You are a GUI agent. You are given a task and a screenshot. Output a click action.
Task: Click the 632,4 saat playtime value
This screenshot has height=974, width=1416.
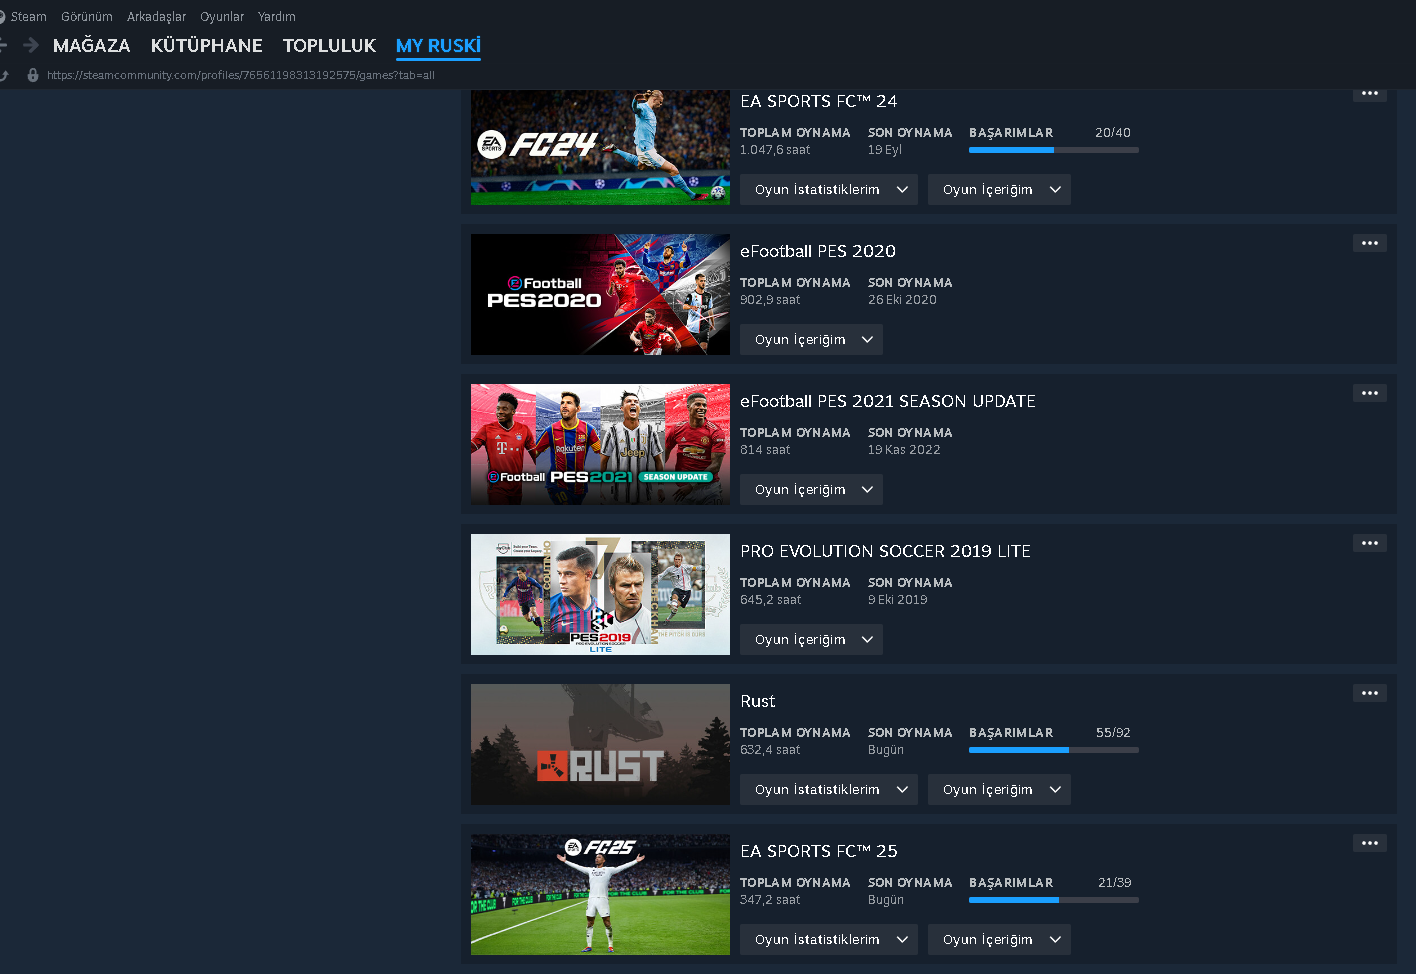pyautogui.click(x=770, y=750)
